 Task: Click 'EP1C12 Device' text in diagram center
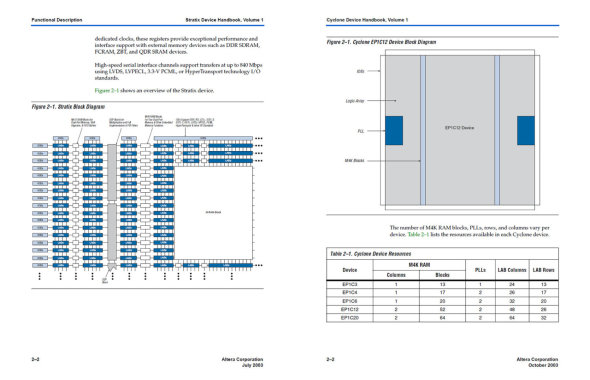(x=459, y=128)
